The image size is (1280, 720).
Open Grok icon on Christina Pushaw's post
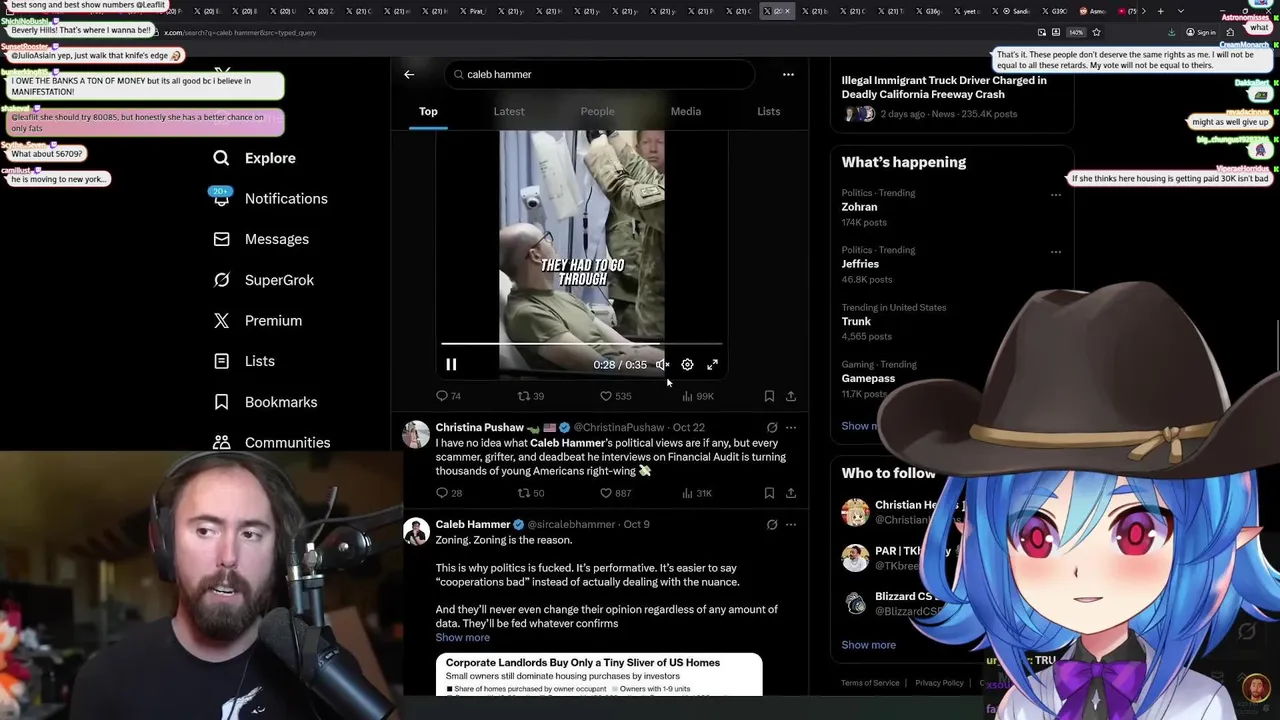pyautogui.click(x=771, y=427)
